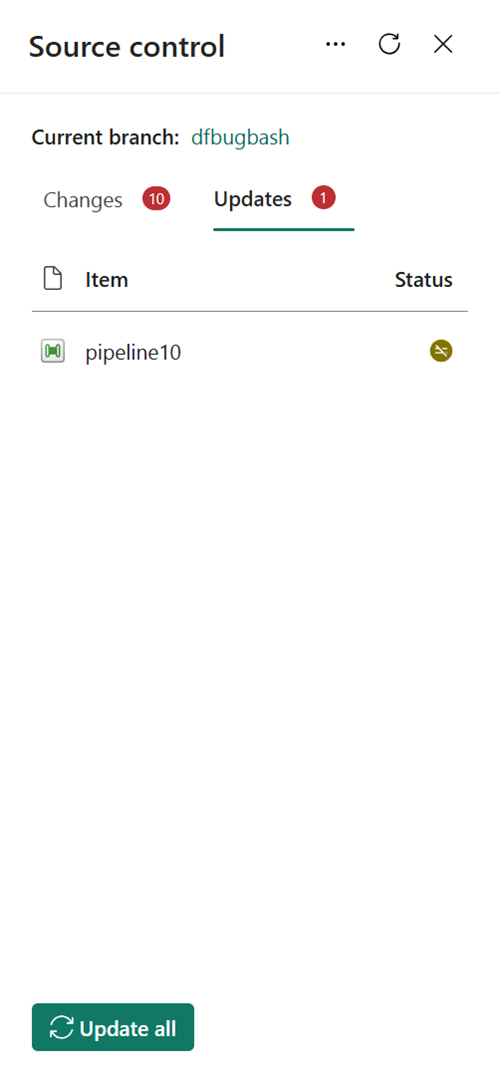Image resolution: width=500 pixels, height=1068 pixels.
Task: Click the olive status icon for pipeline10
Action: click(441, 351)
